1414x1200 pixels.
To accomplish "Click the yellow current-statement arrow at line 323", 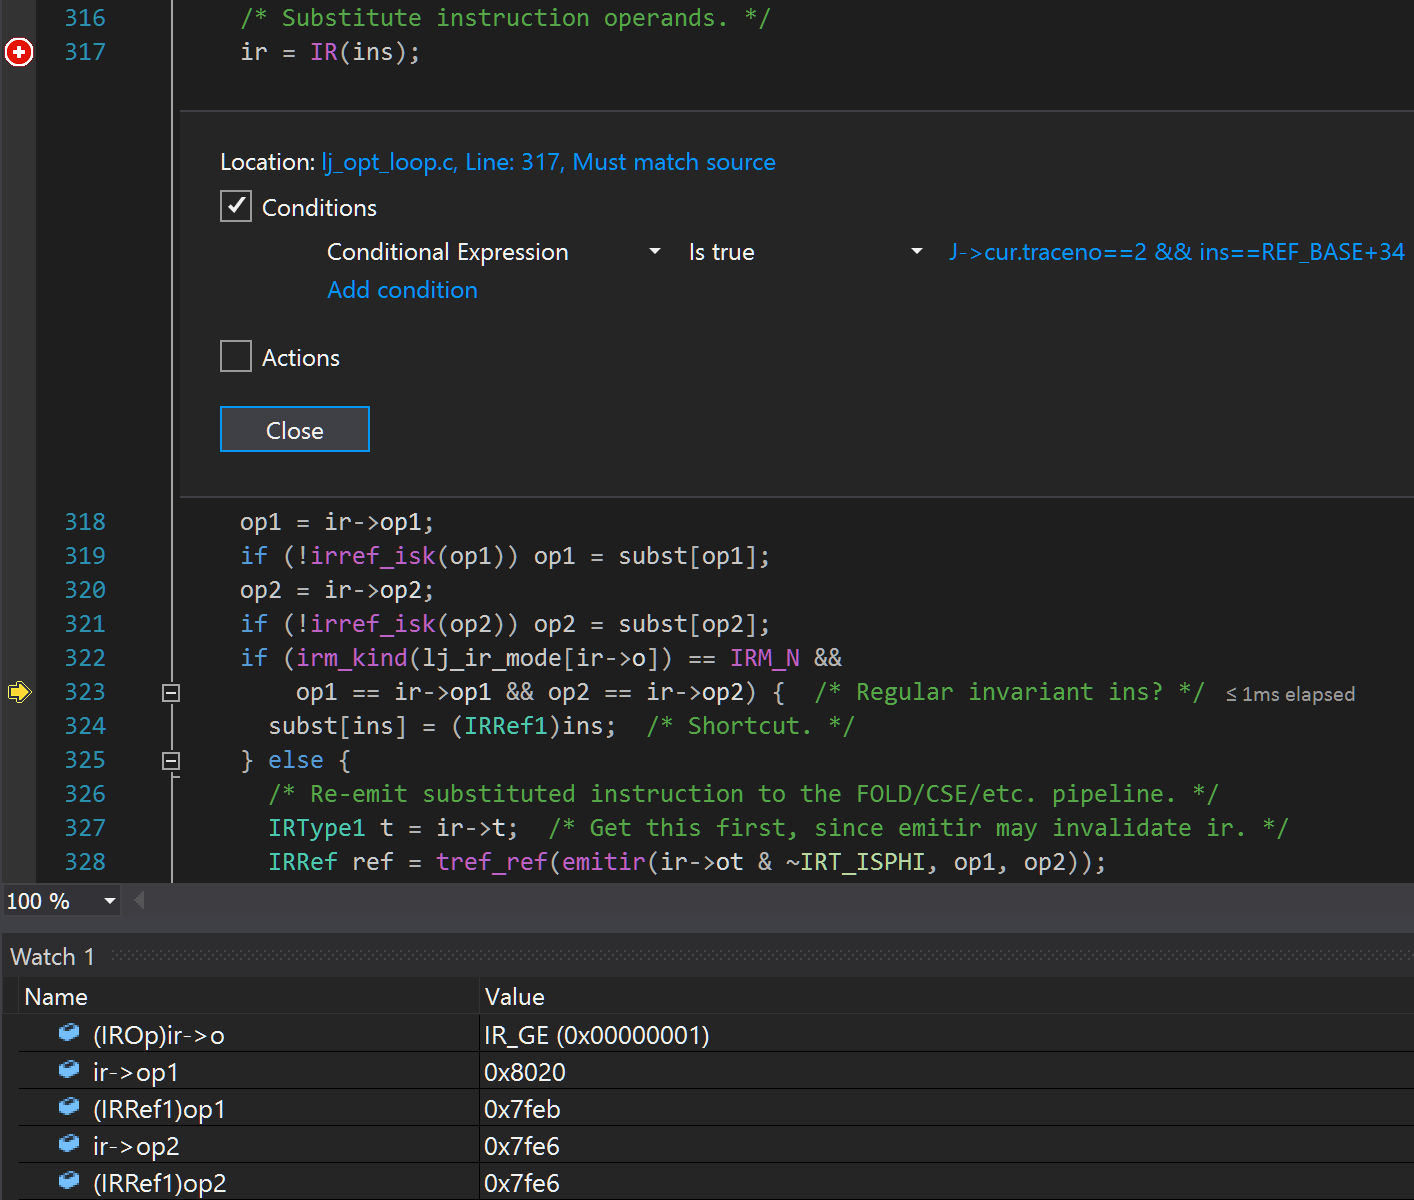I will (x=19, y=692).
